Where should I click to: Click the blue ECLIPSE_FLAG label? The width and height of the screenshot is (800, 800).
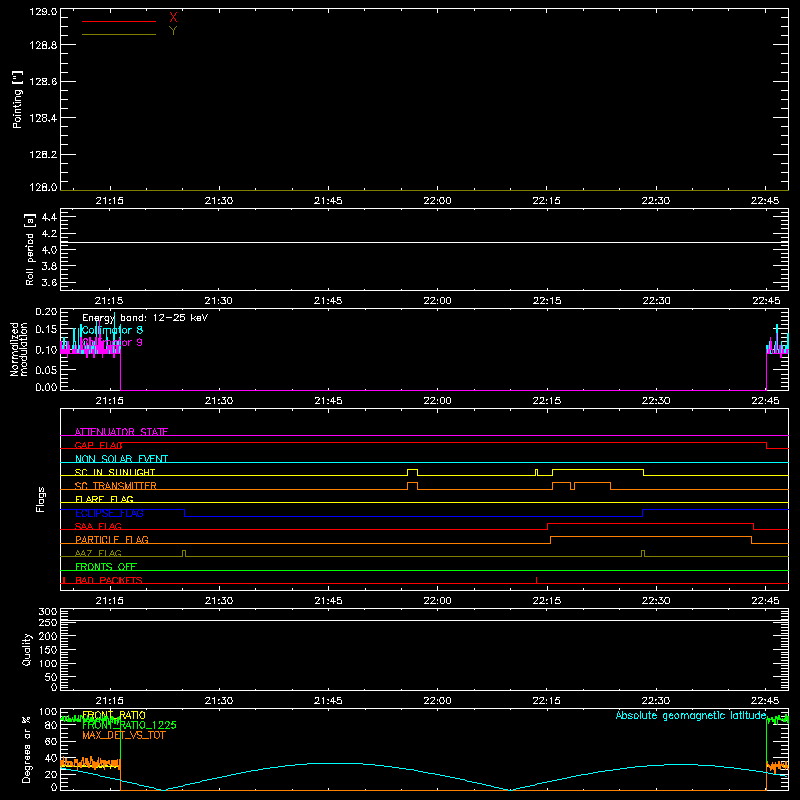[x=109, y=513]
